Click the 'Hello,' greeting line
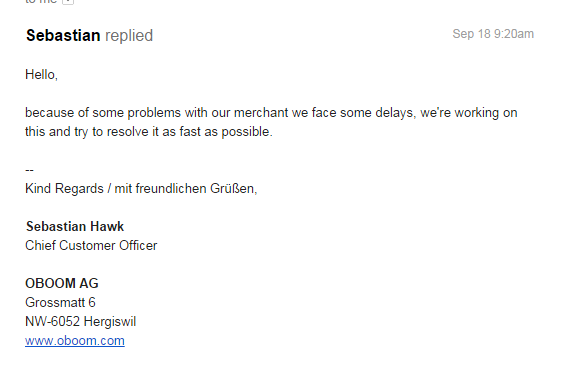Screen dimensions: 573x366 tap(41, 75)
